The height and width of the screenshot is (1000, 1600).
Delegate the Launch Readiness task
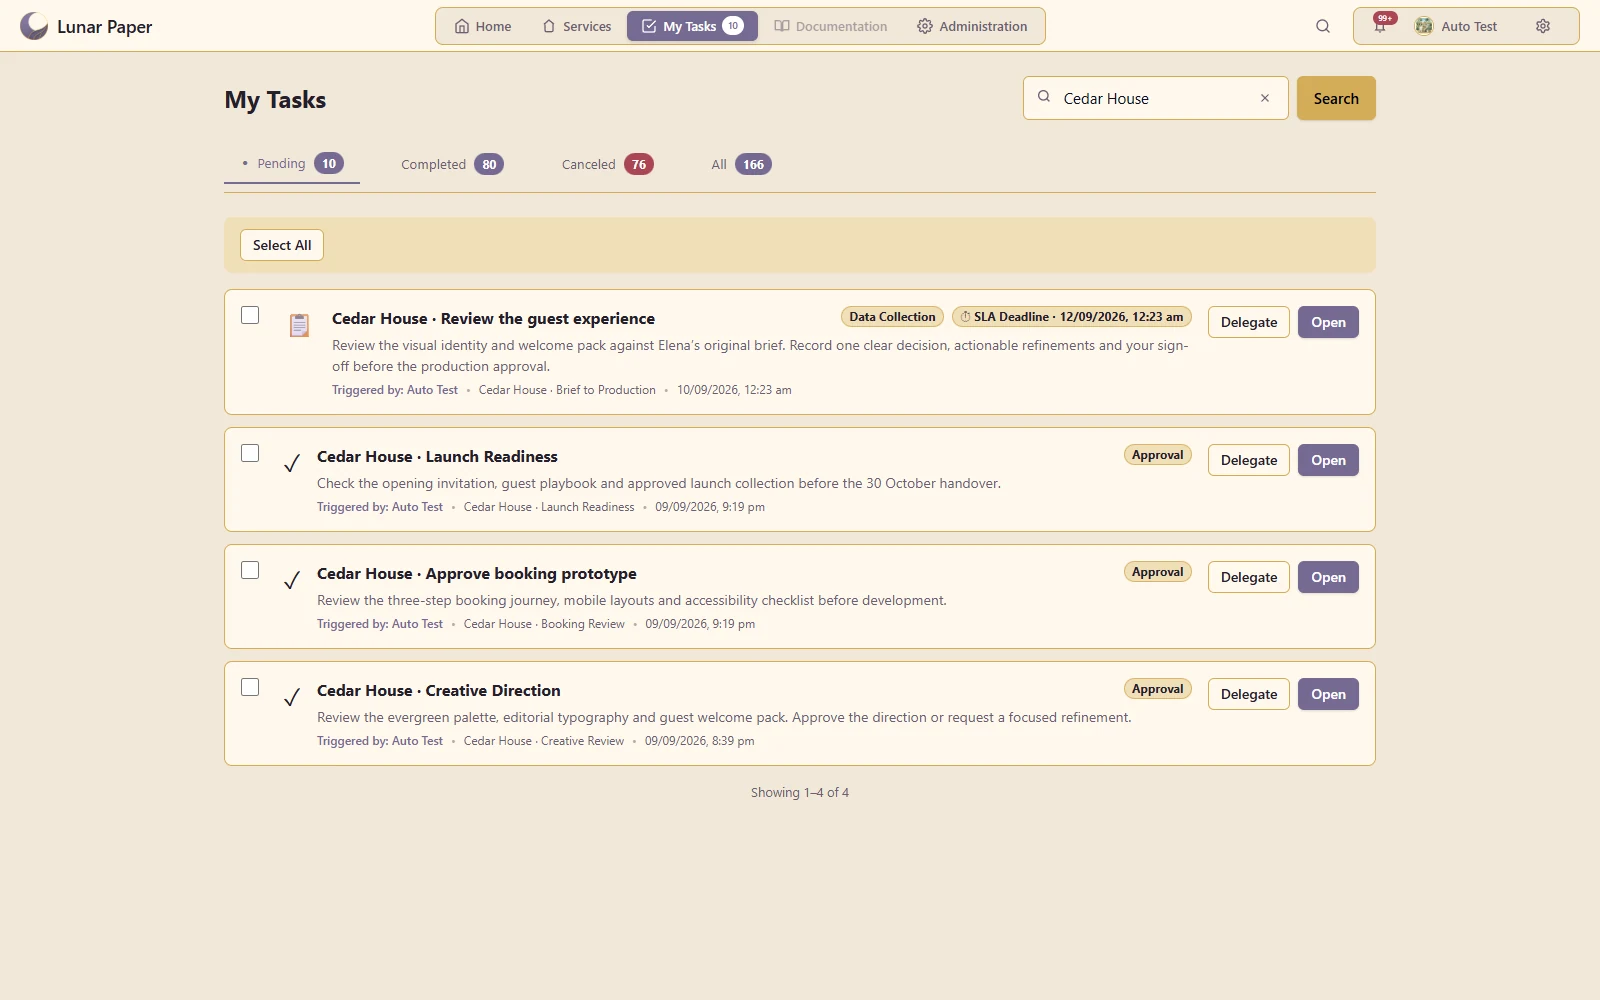(1249, 460)
